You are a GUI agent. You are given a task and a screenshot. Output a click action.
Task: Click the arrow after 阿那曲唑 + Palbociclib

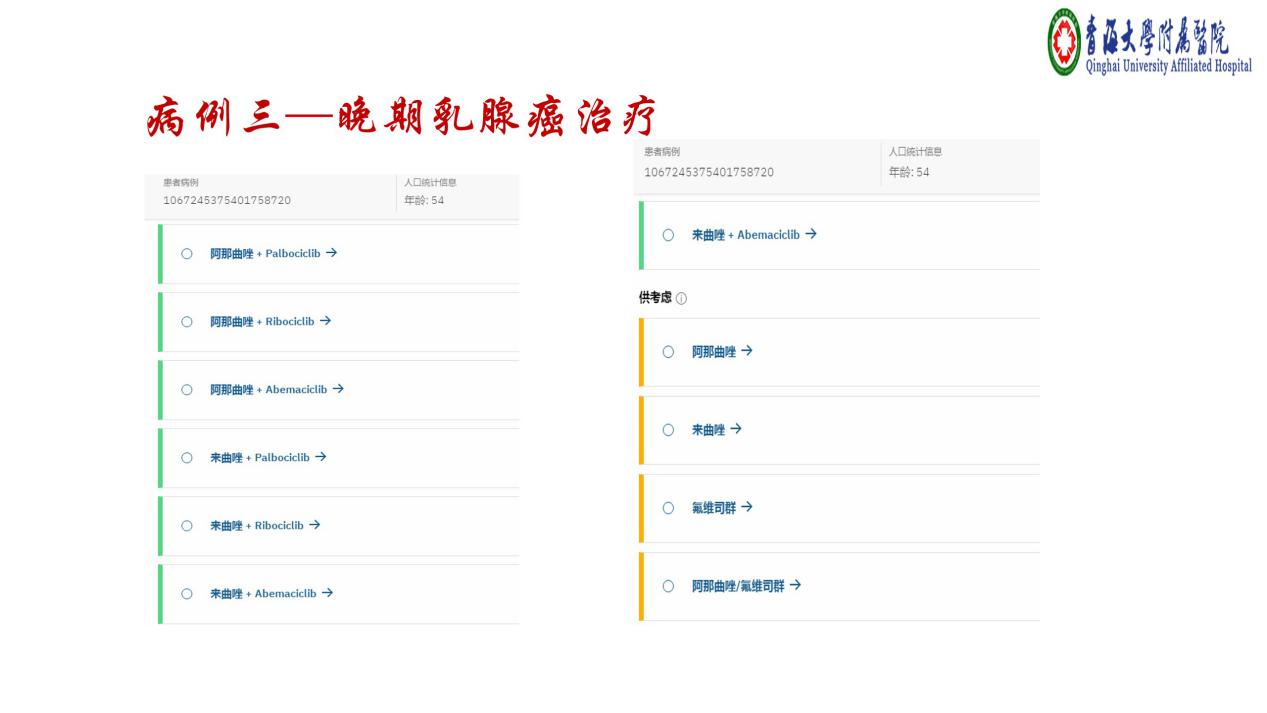[331, 253]
